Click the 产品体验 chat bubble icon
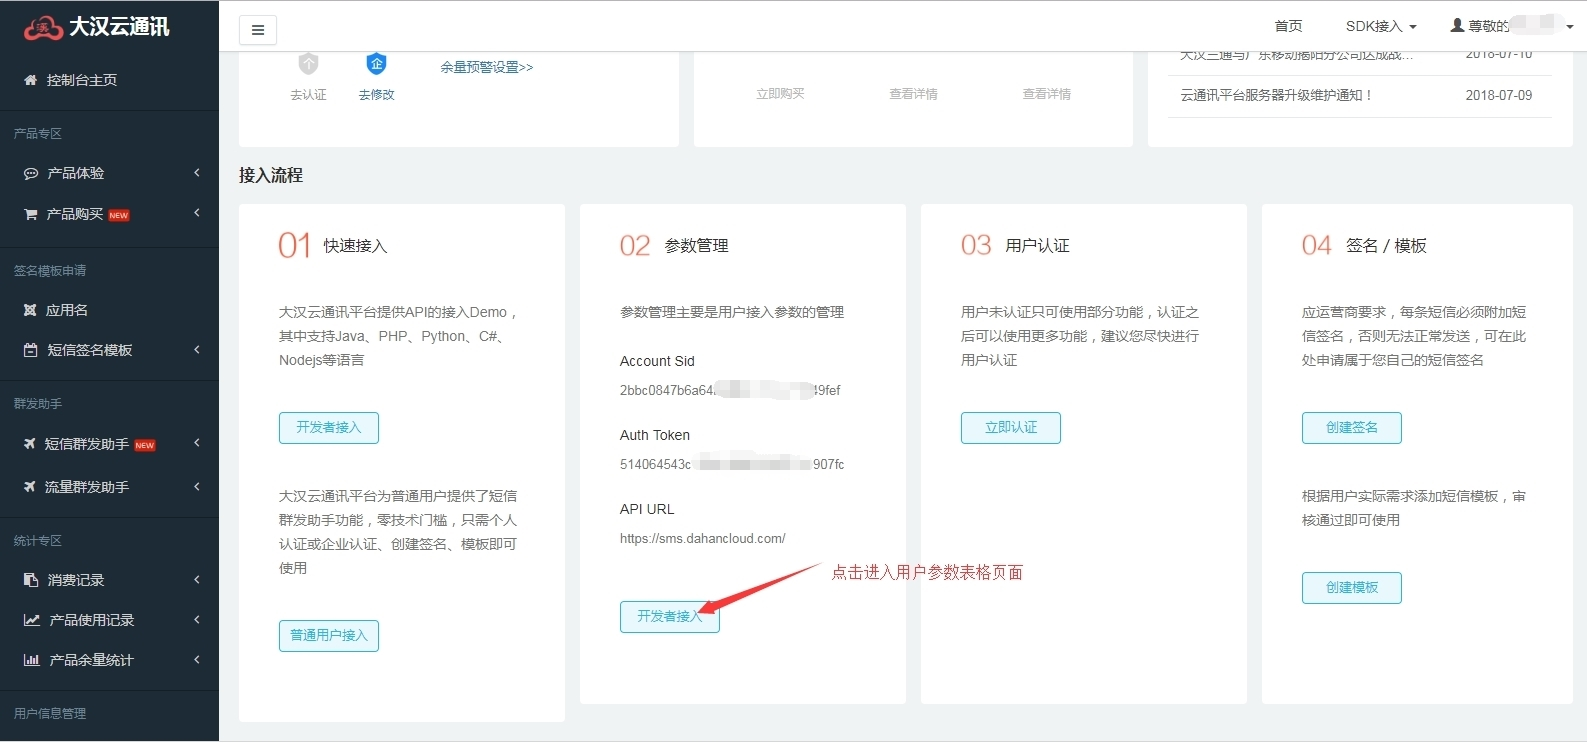 click(30, 173)
